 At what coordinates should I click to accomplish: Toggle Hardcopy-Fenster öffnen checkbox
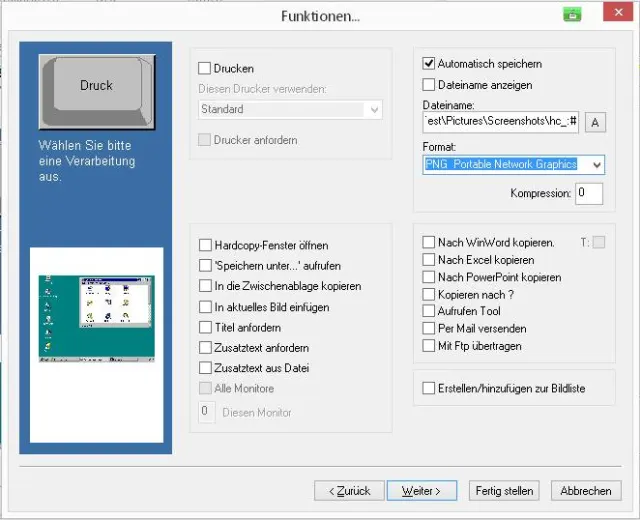[205, 245]
